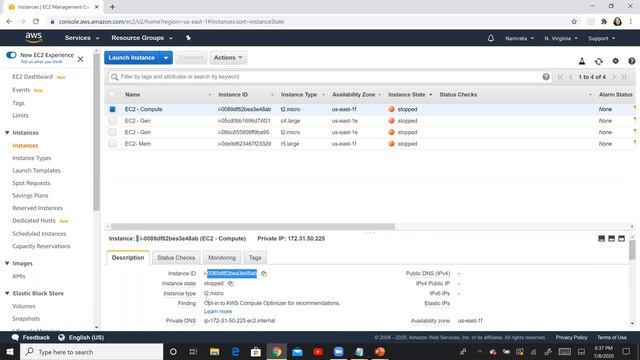Click the details pane vertical scrollbar
Image resolution: width=640 pixels, height=360 pixels.
tap(632, 250)
